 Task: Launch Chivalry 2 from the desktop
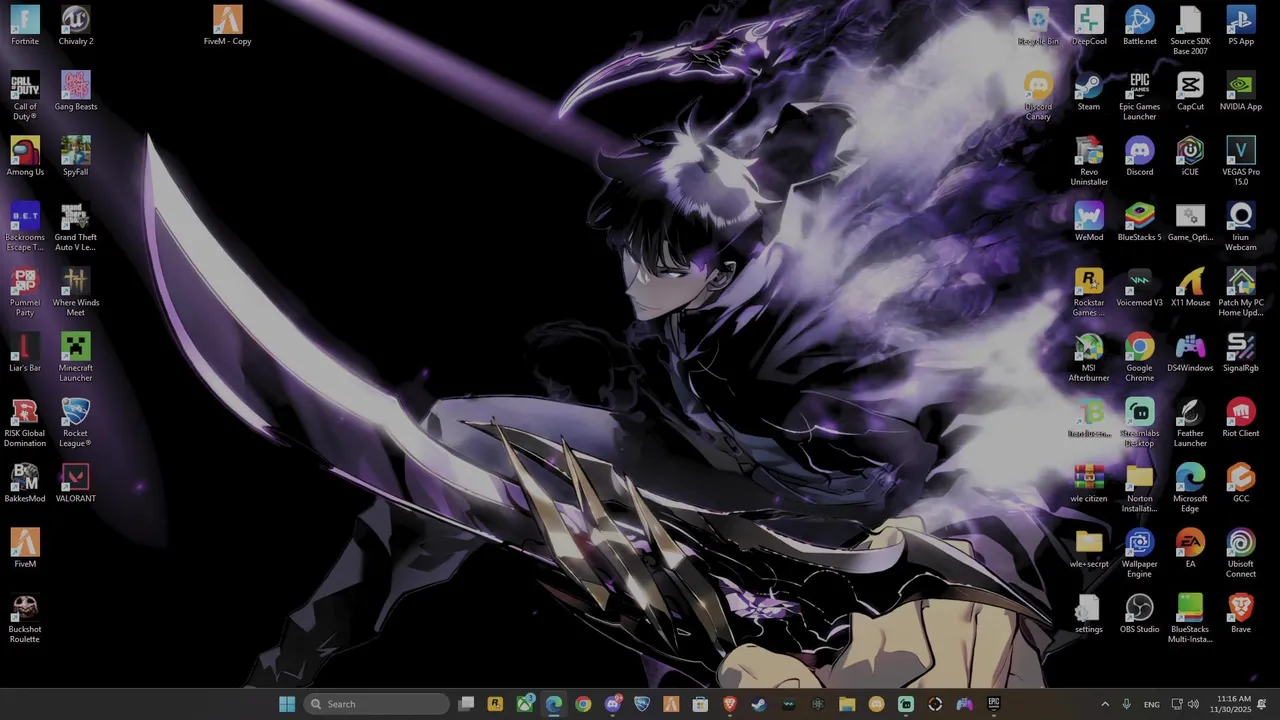[x=76, y=26]
